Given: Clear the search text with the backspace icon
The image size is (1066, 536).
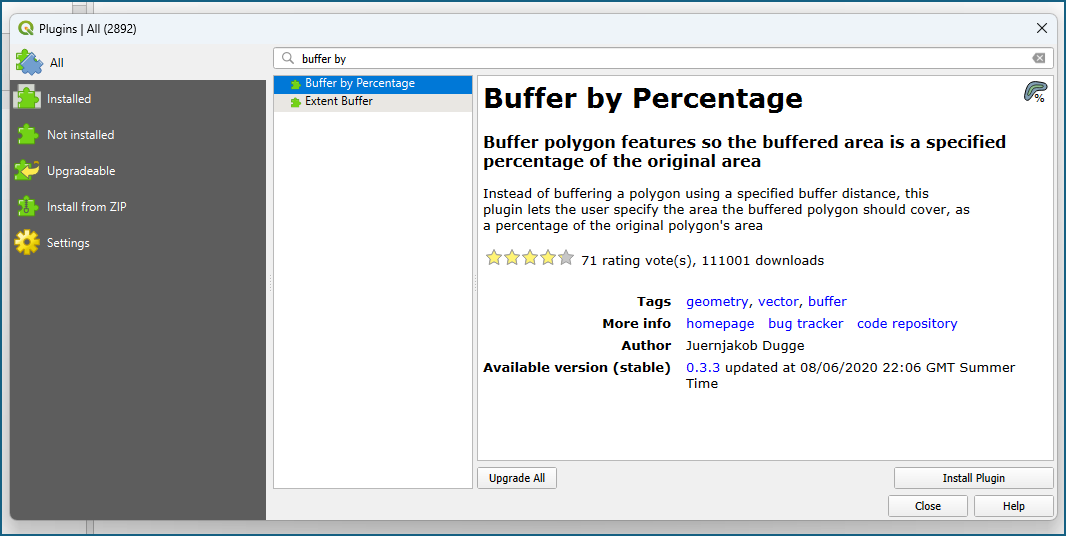Looking at the screenshot, I should (1039, 58).
